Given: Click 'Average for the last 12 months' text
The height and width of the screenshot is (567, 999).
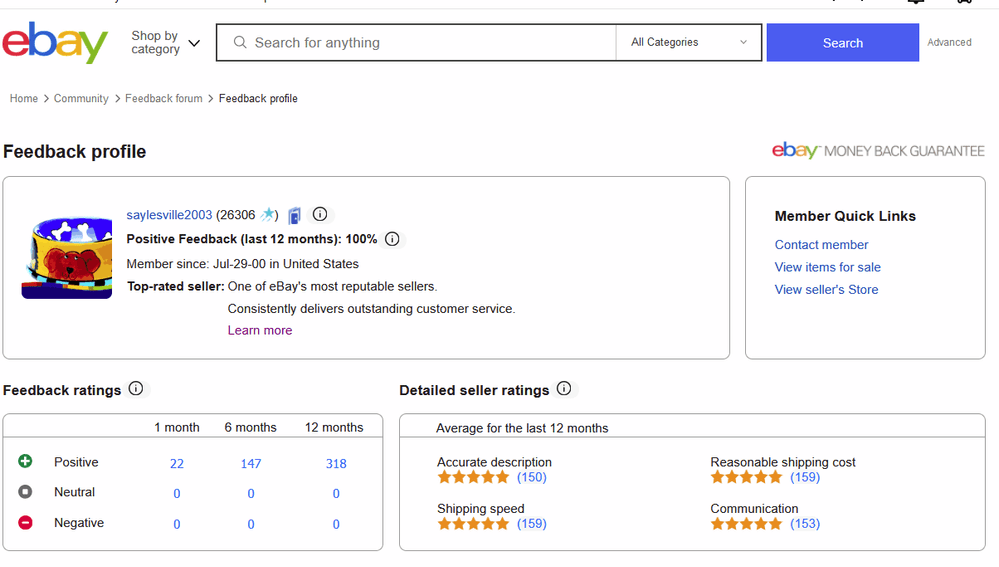Looking at the screenshot, I should coord(522,428).
